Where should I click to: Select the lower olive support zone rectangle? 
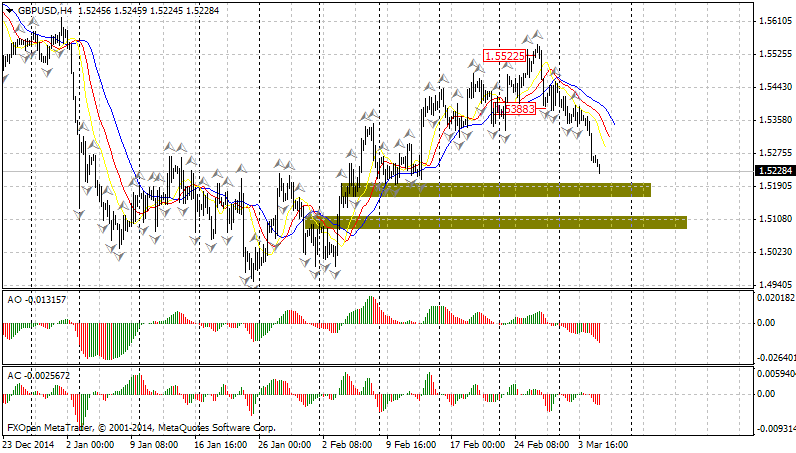[x=496, y=222]
